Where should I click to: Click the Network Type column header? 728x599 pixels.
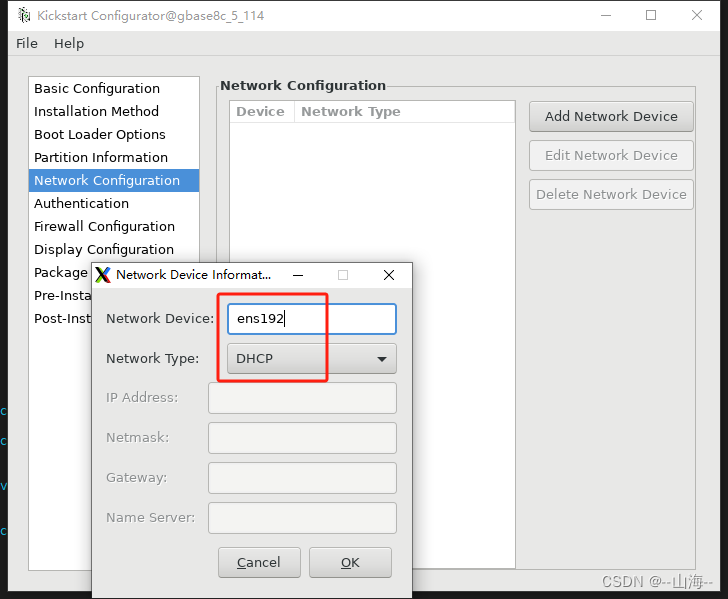(404, 111)
